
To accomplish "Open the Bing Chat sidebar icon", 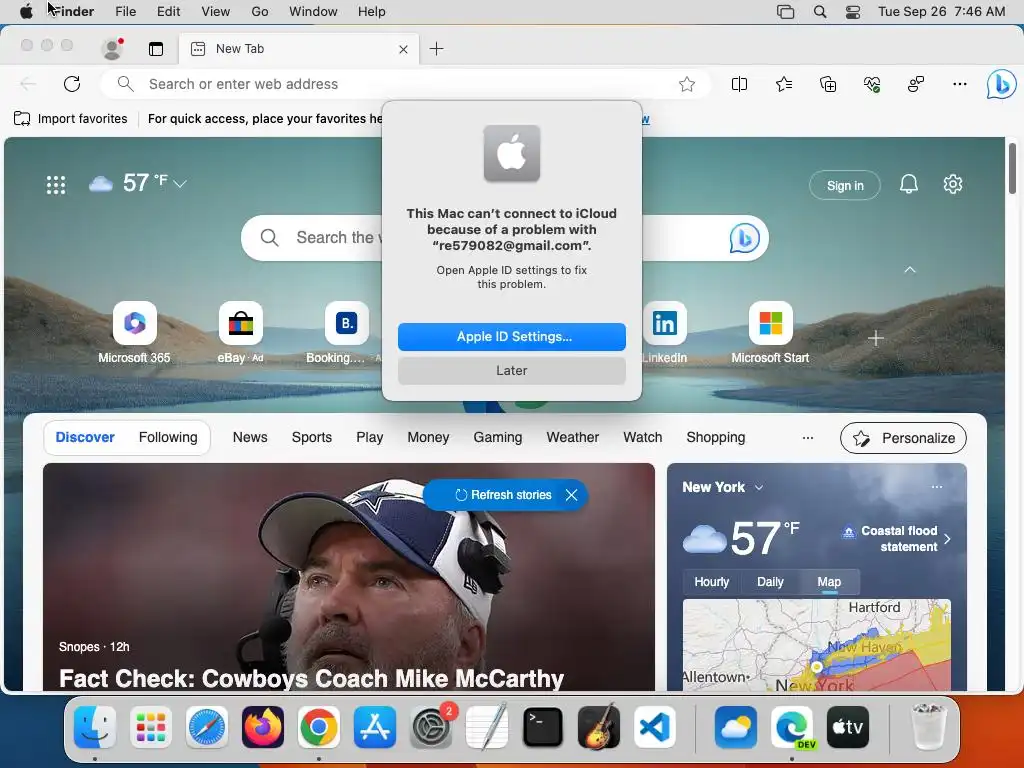I will [x=1001, y=84].
